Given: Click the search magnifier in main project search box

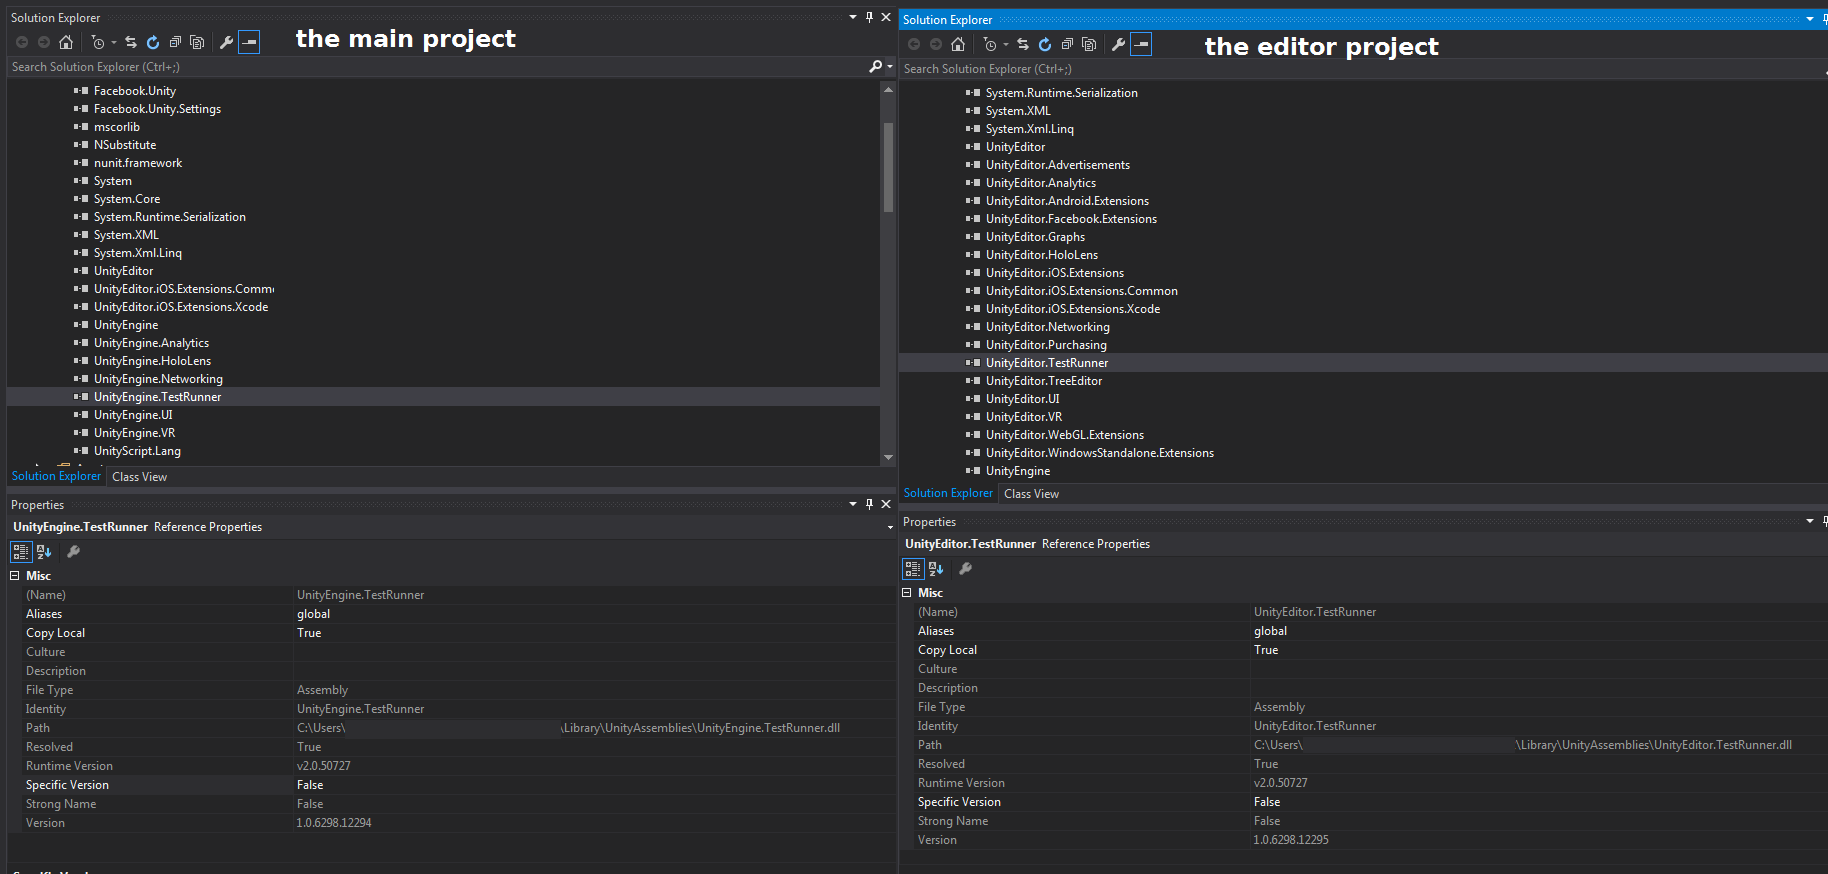Looking at the screenshot, I should tap(875, 66).
